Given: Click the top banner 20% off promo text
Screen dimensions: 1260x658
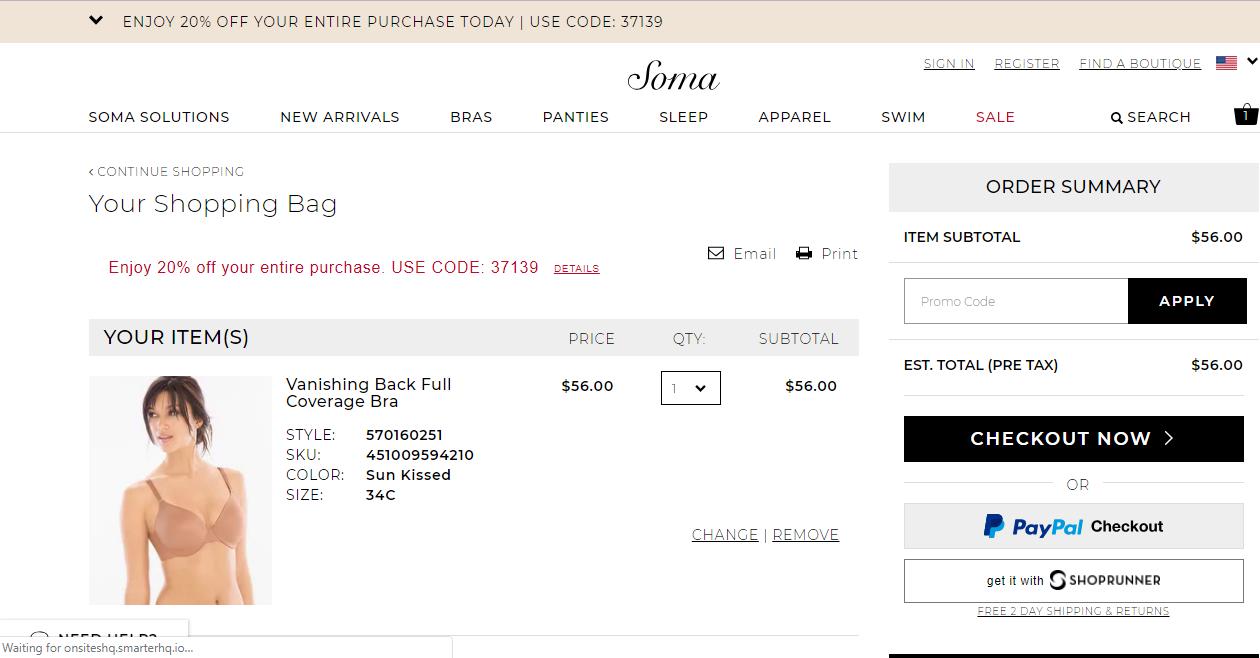Looking at the screenshot, I should tap(393, 22).
